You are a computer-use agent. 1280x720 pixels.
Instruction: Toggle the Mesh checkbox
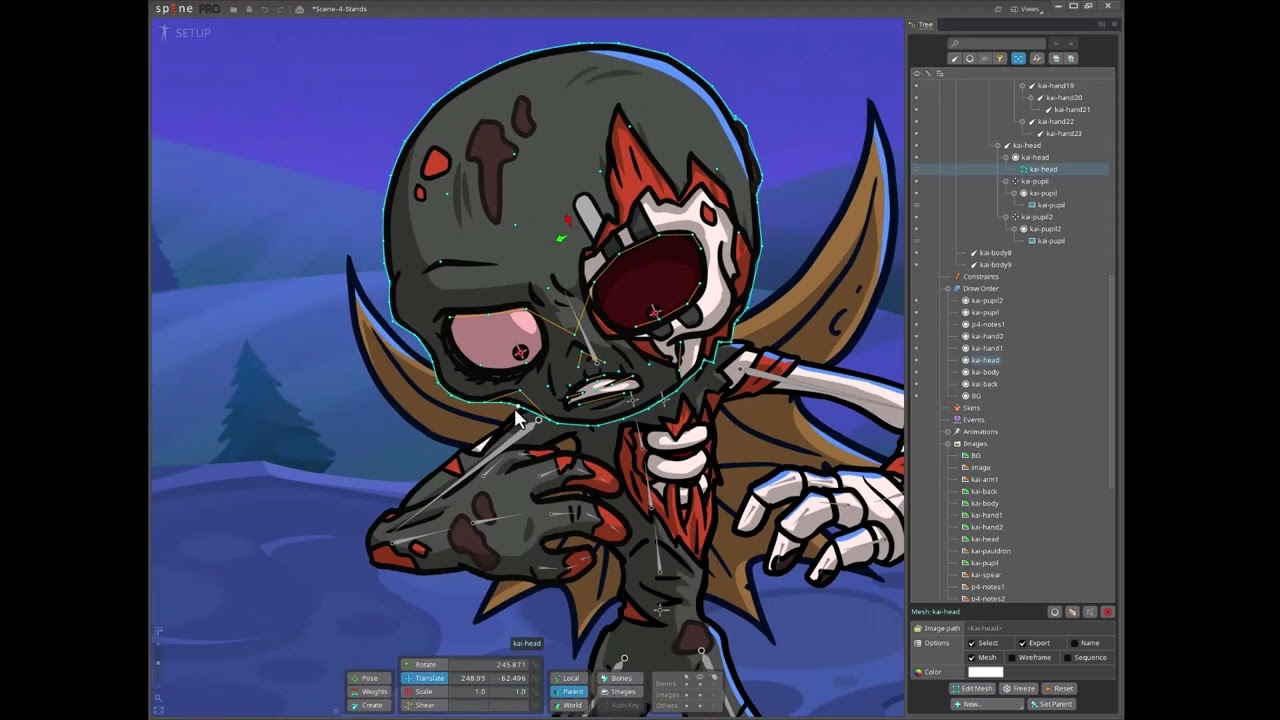[971, 658]
